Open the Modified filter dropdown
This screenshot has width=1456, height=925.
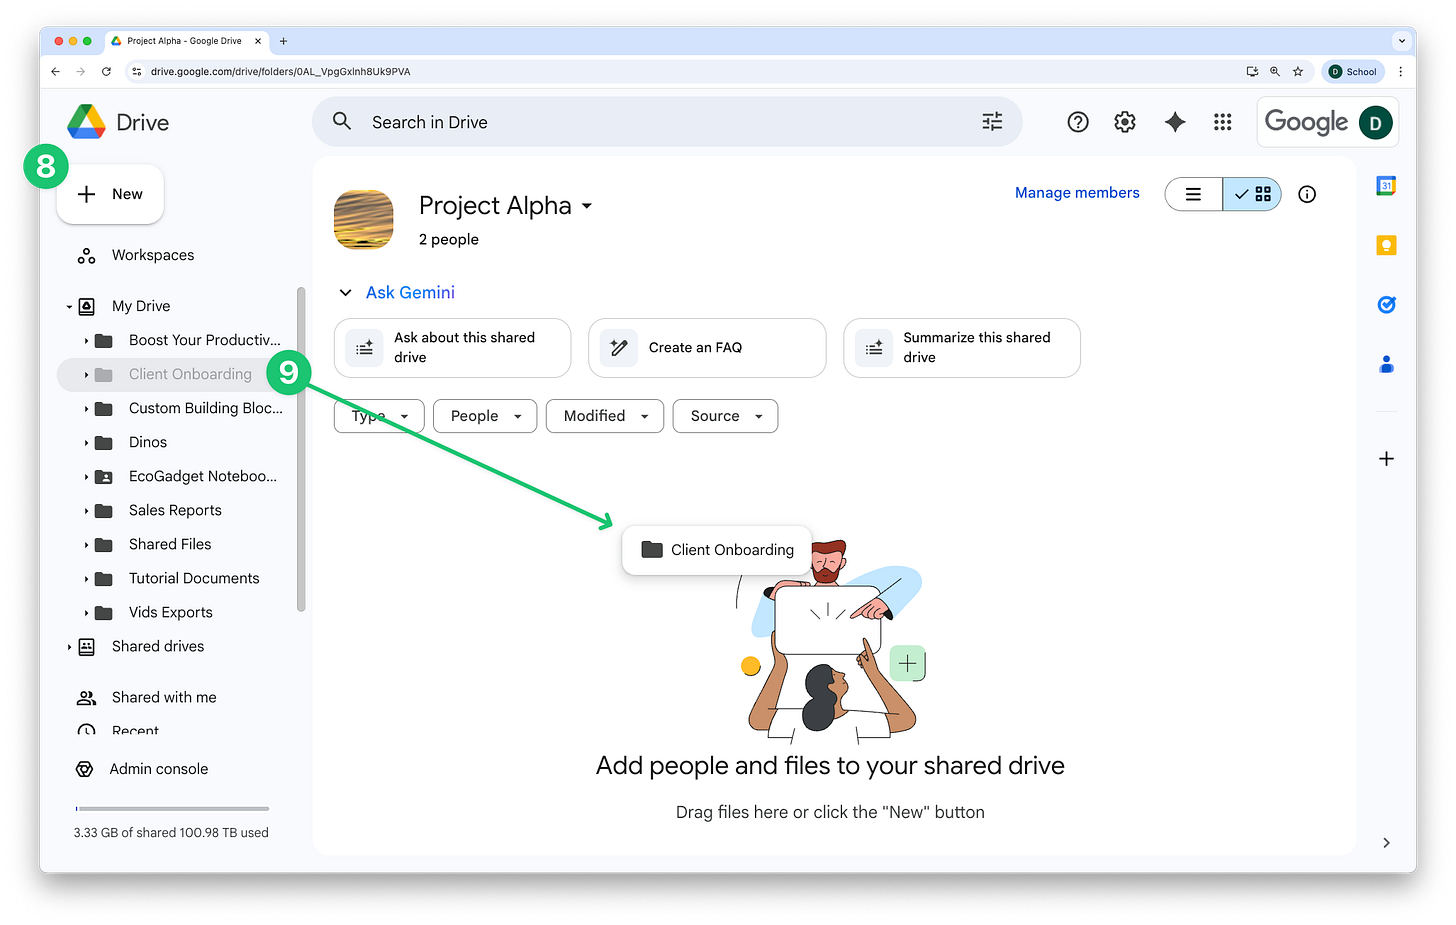click(x=605, y=416)
